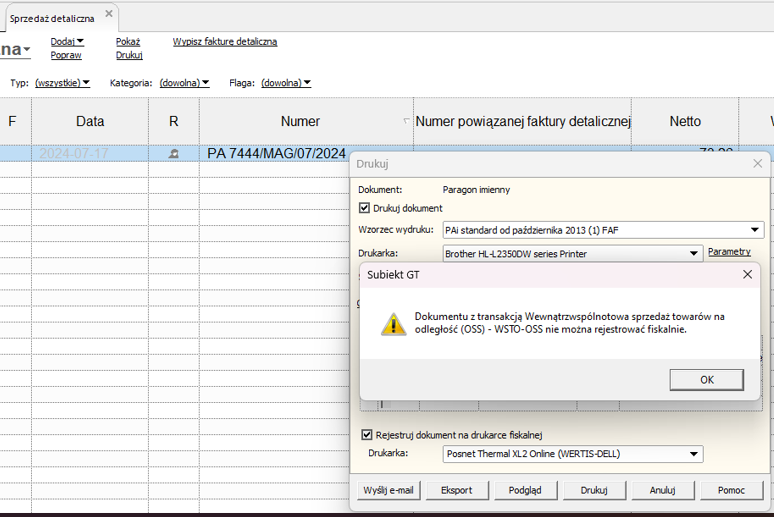Close the Sprzedaż detaliczna tab
Viewport: 774px width, 517px height.
109,14
